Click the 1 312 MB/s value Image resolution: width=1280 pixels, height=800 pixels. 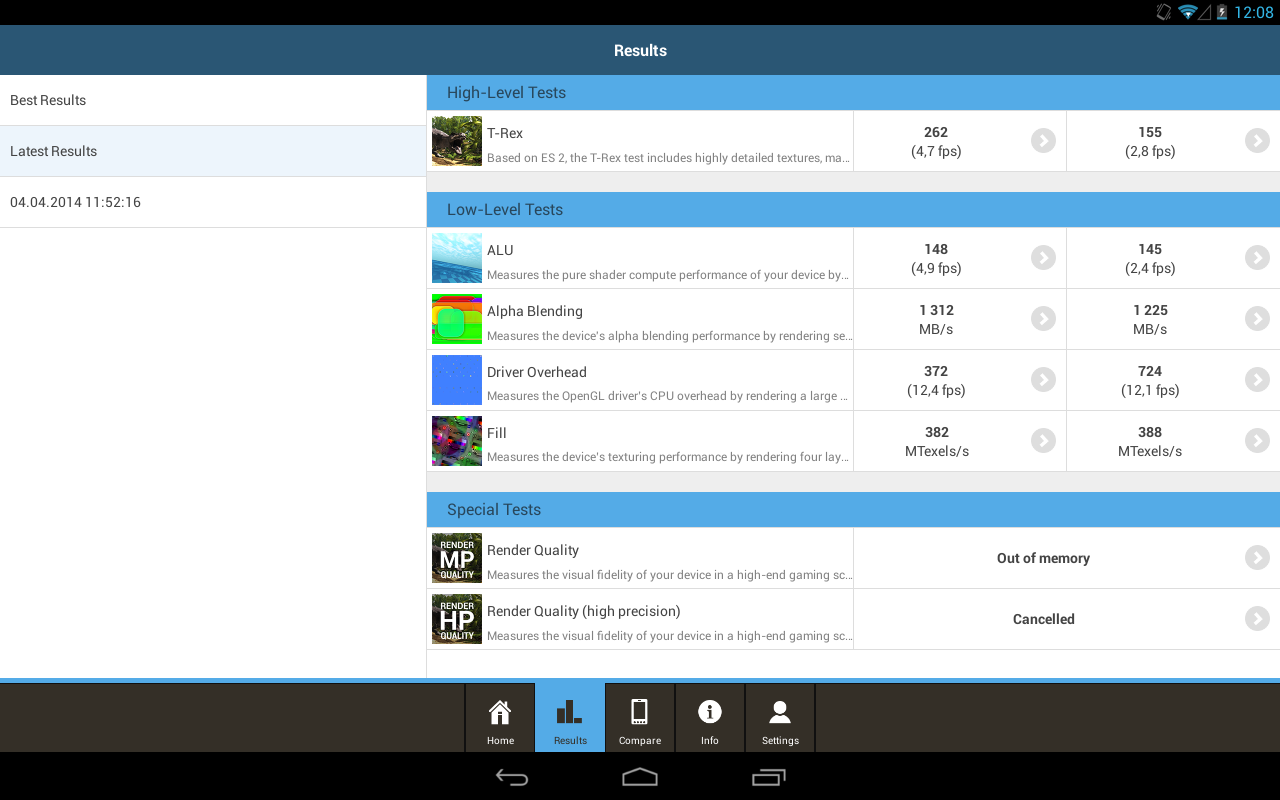pos(936,320)
